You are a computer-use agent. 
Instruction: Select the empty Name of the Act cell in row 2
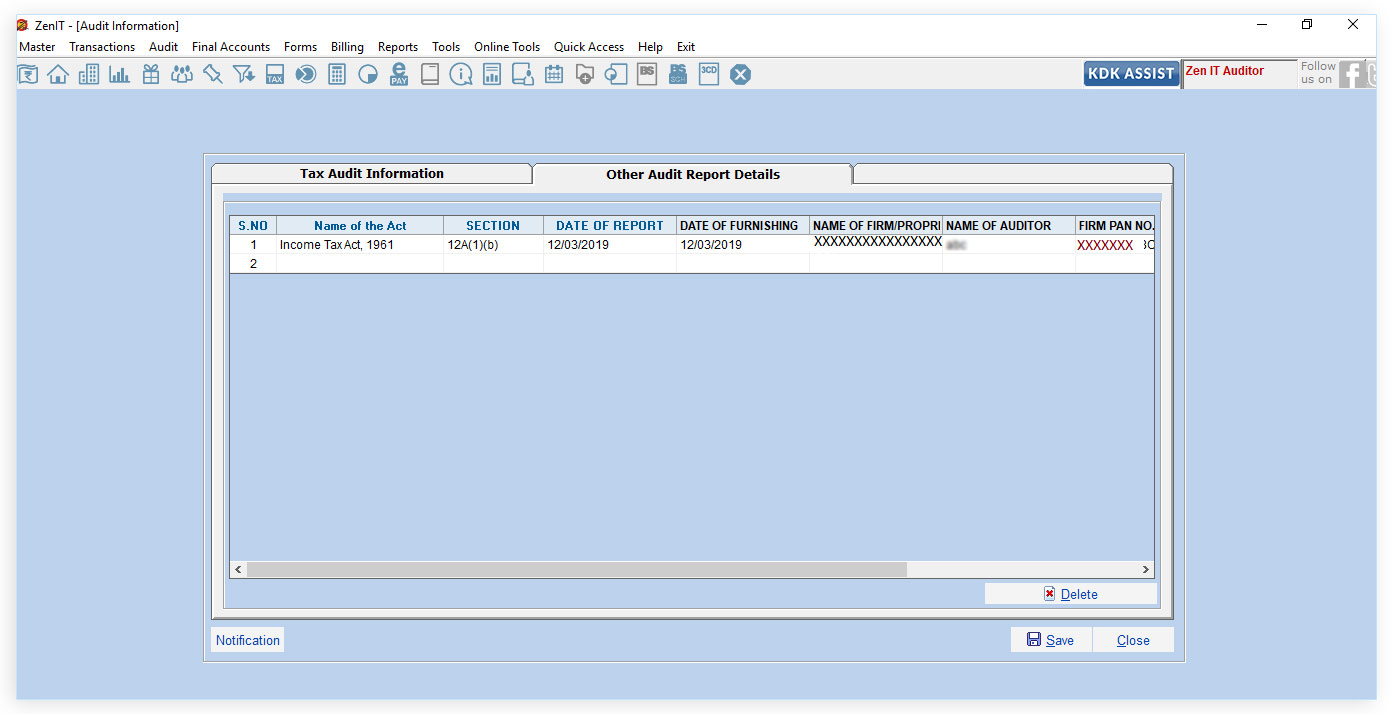pyautogui.click(x=360, y=264)
